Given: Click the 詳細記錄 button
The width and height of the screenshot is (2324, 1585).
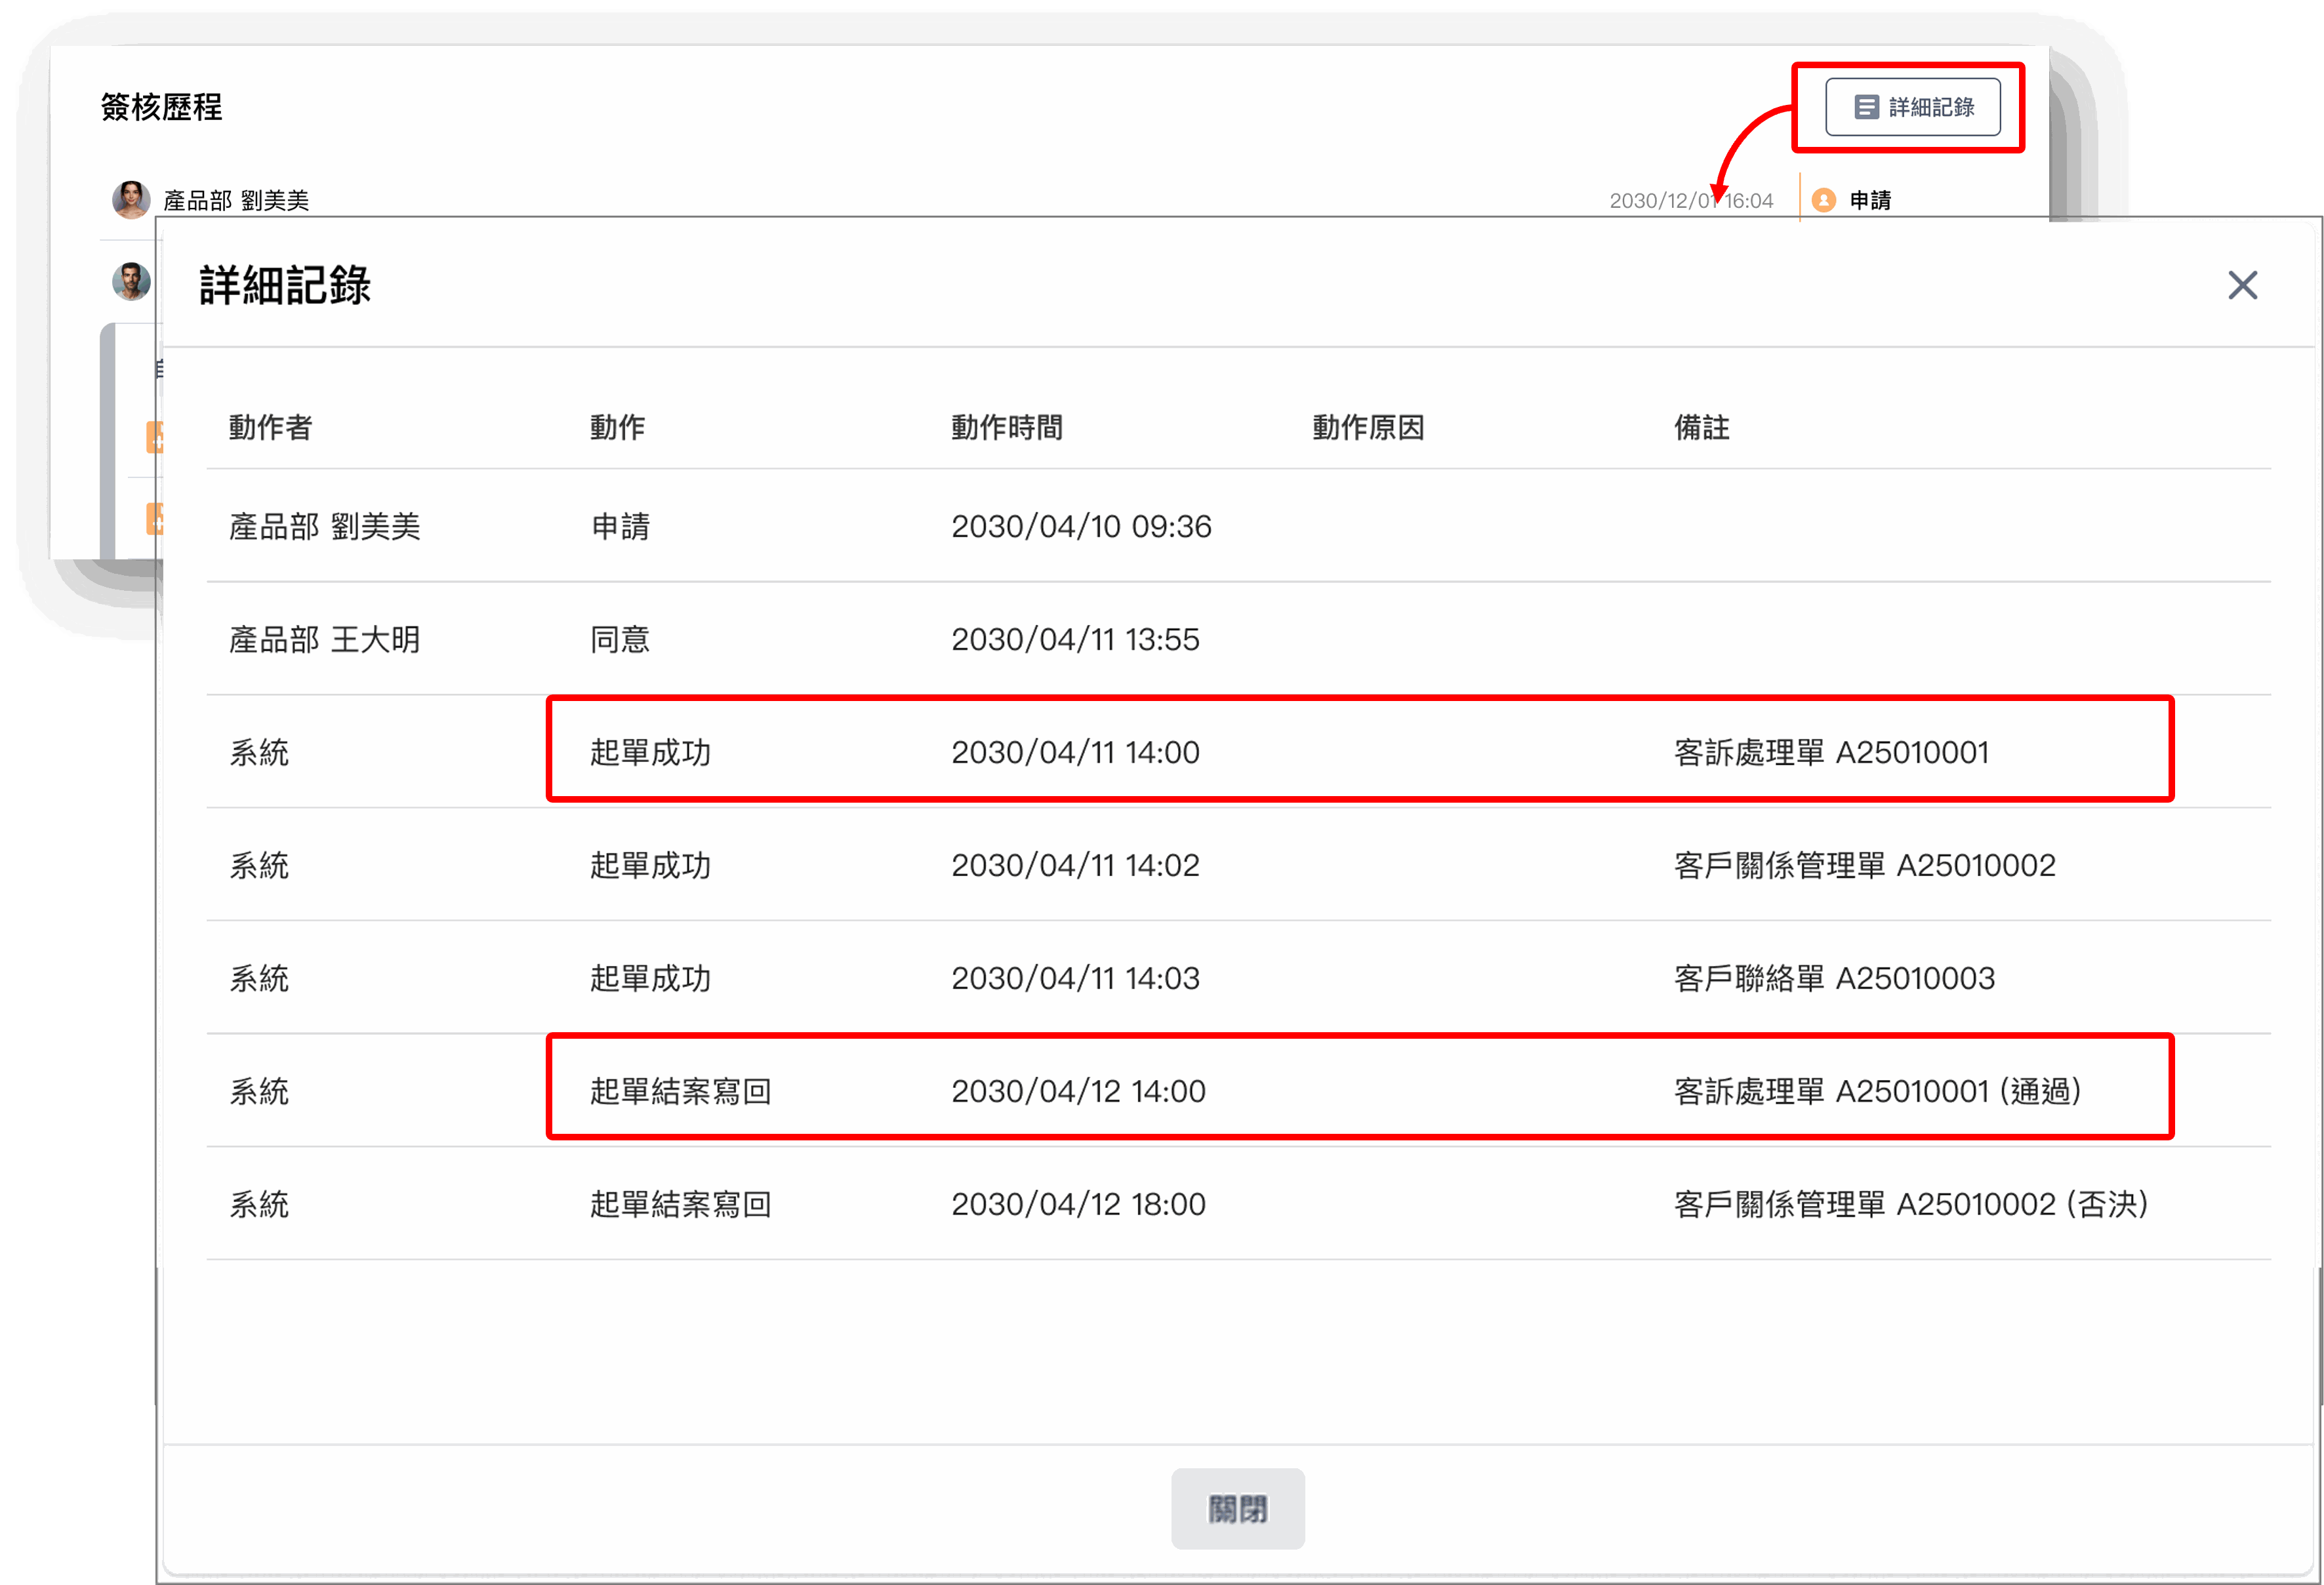Looking at the screenshot, I should [1912, 107].
